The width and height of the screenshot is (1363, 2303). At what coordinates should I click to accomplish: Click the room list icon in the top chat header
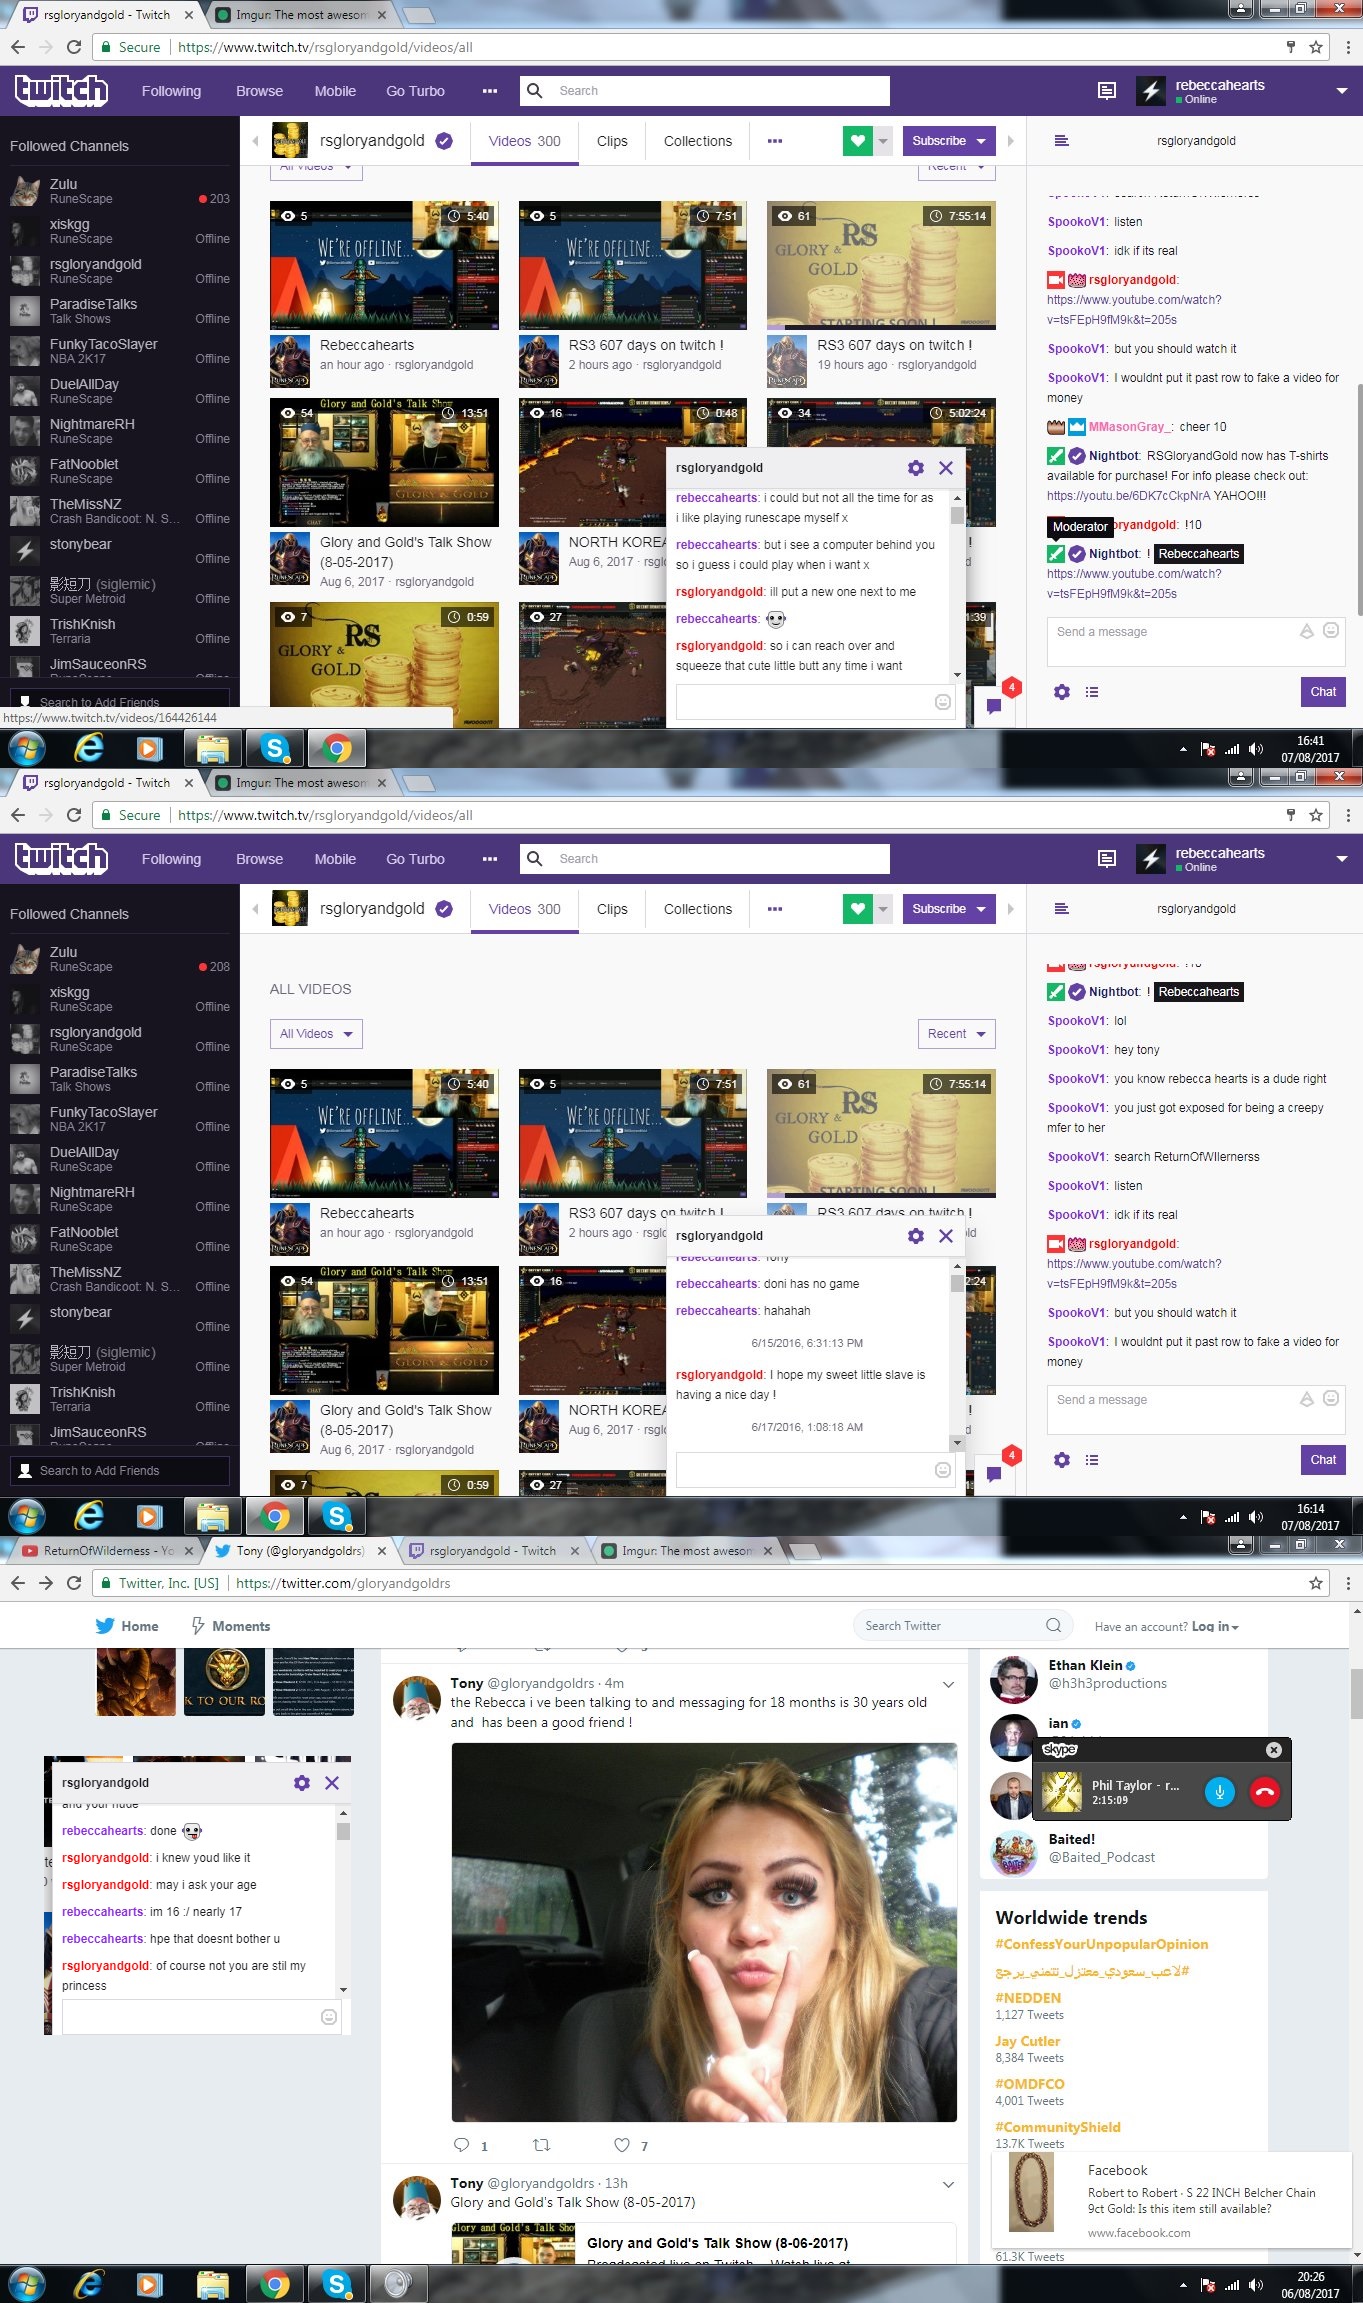point(1062,141)
